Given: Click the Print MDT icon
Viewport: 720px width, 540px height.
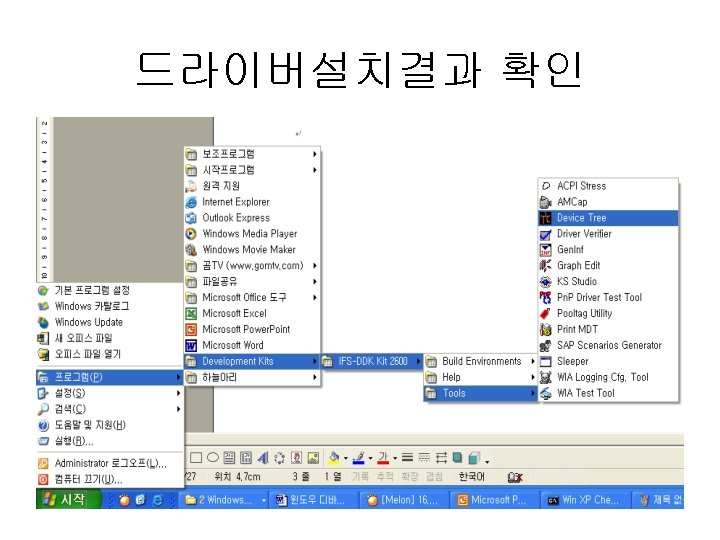Looking at the screenshot, I should click(546, 329).
